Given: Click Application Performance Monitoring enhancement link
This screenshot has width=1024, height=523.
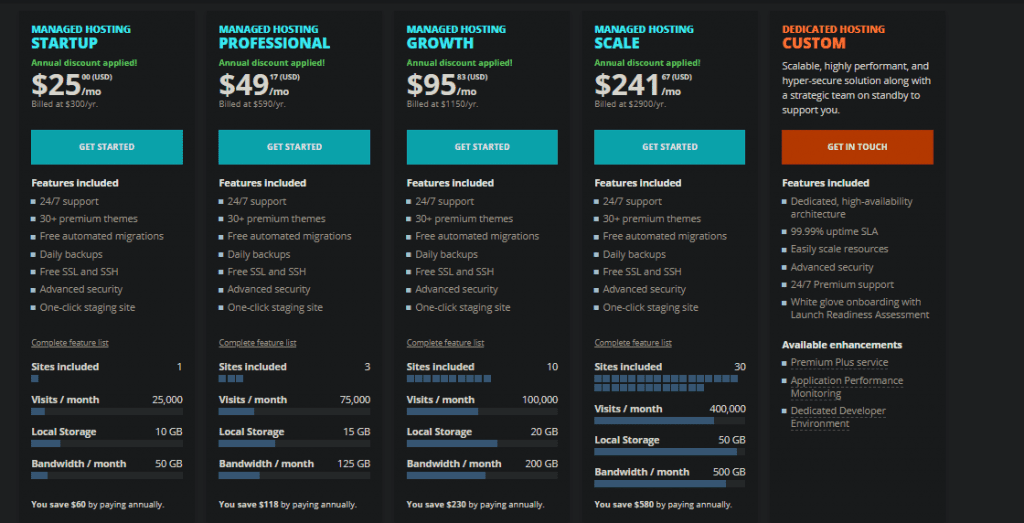Looking at the screenshot, I should (847, 387).
